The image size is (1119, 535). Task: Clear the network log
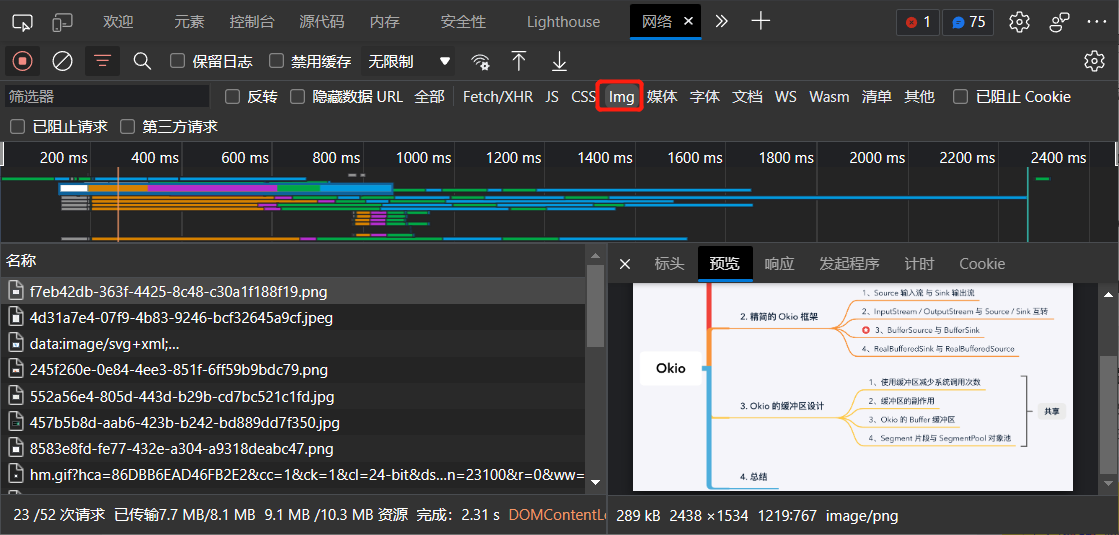click(63, 61)
